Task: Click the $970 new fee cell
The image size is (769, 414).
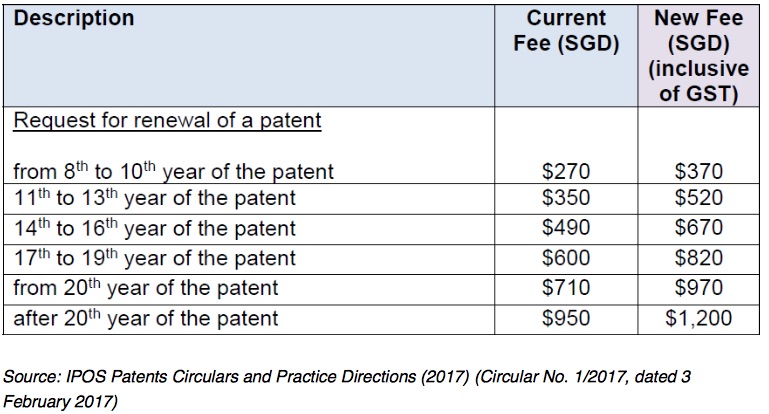Action: pyautogui.click(x=698, y=290)
